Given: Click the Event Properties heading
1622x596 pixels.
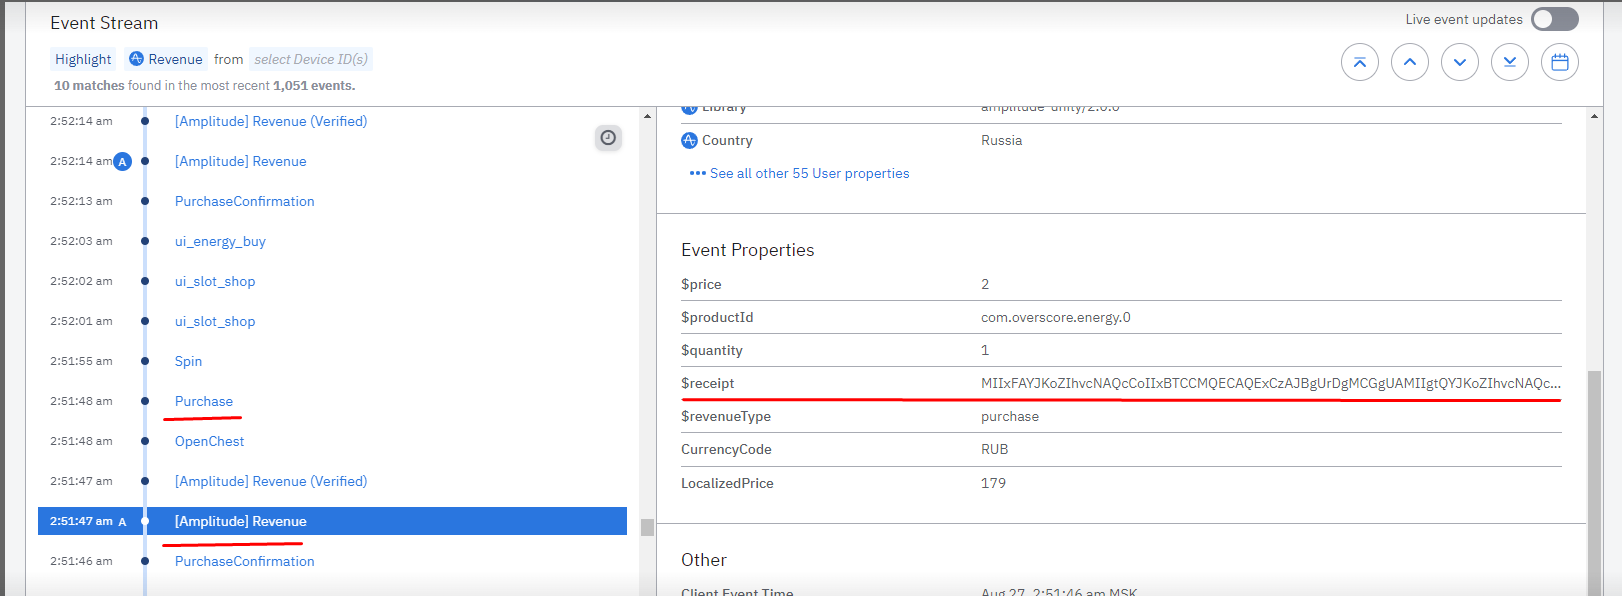Looking at the screenshot, I should point(748,250).
